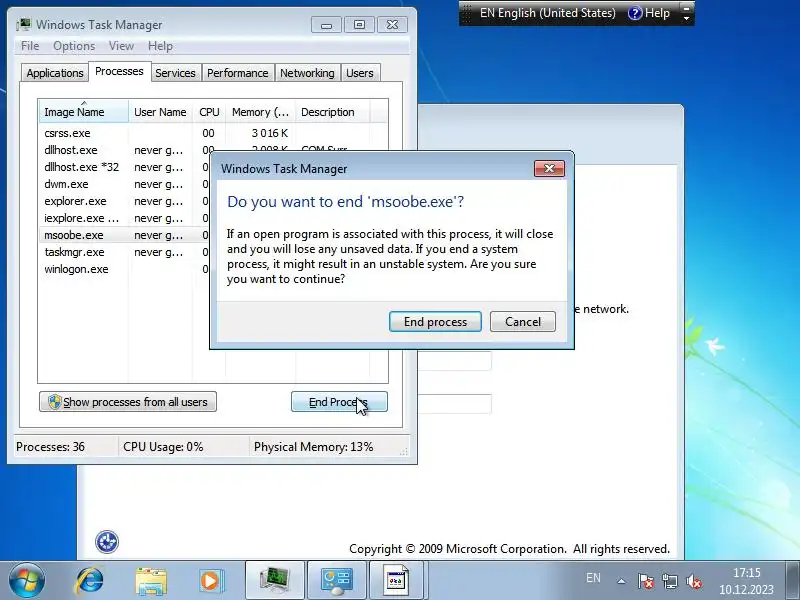Open the Options menu
Screen dimensions: 800x600
(x=74, y=46)
